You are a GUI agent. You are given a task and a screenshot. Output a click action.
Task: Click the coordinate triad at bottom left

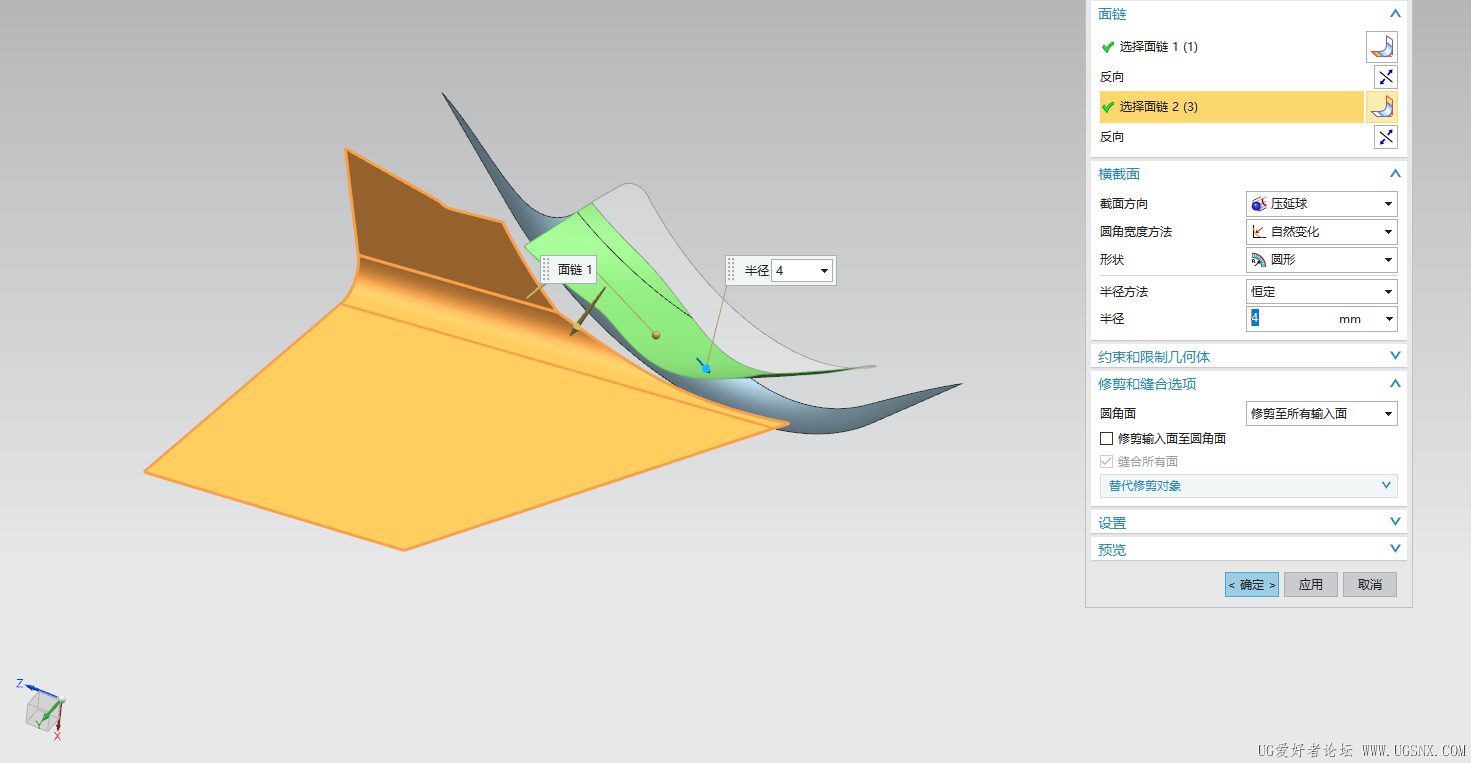click(45, 710)
